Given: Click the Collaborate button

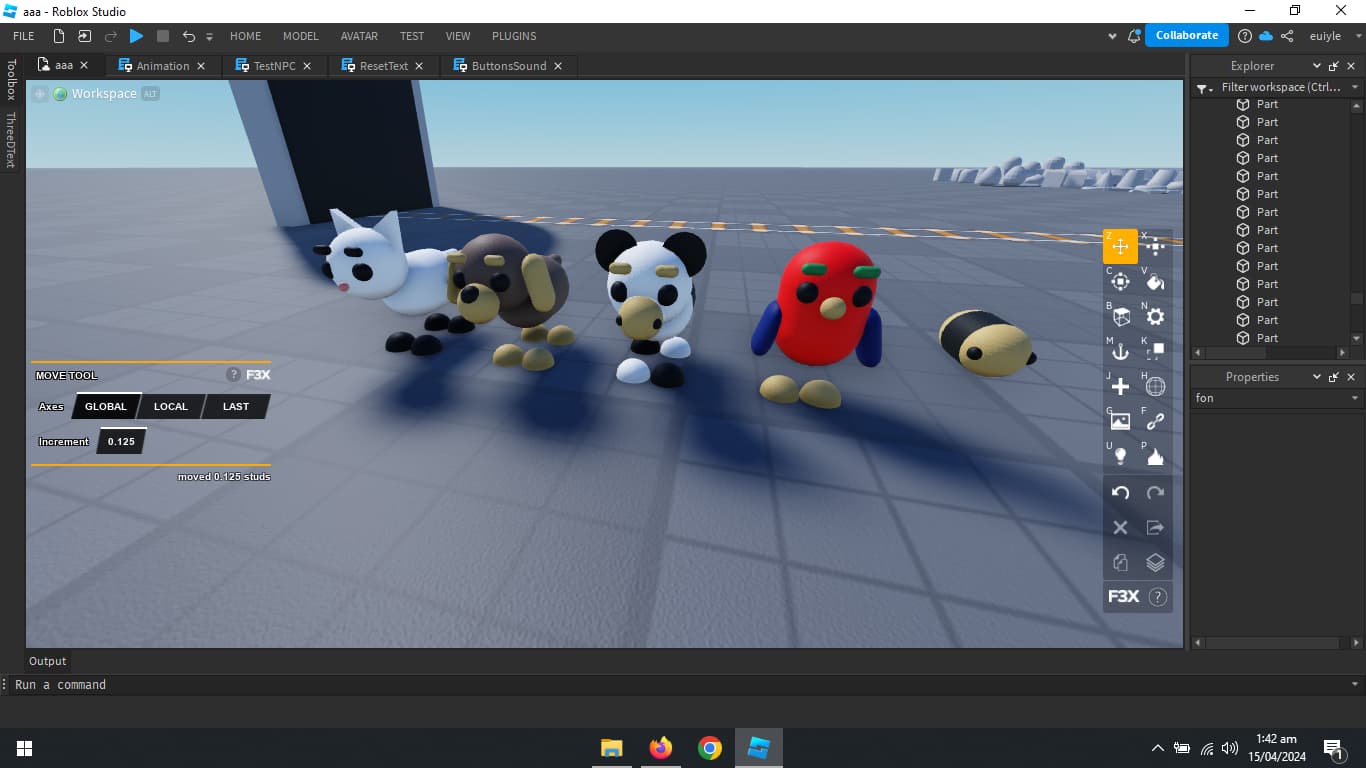Looking at the screenshot, I should 1187,35.
